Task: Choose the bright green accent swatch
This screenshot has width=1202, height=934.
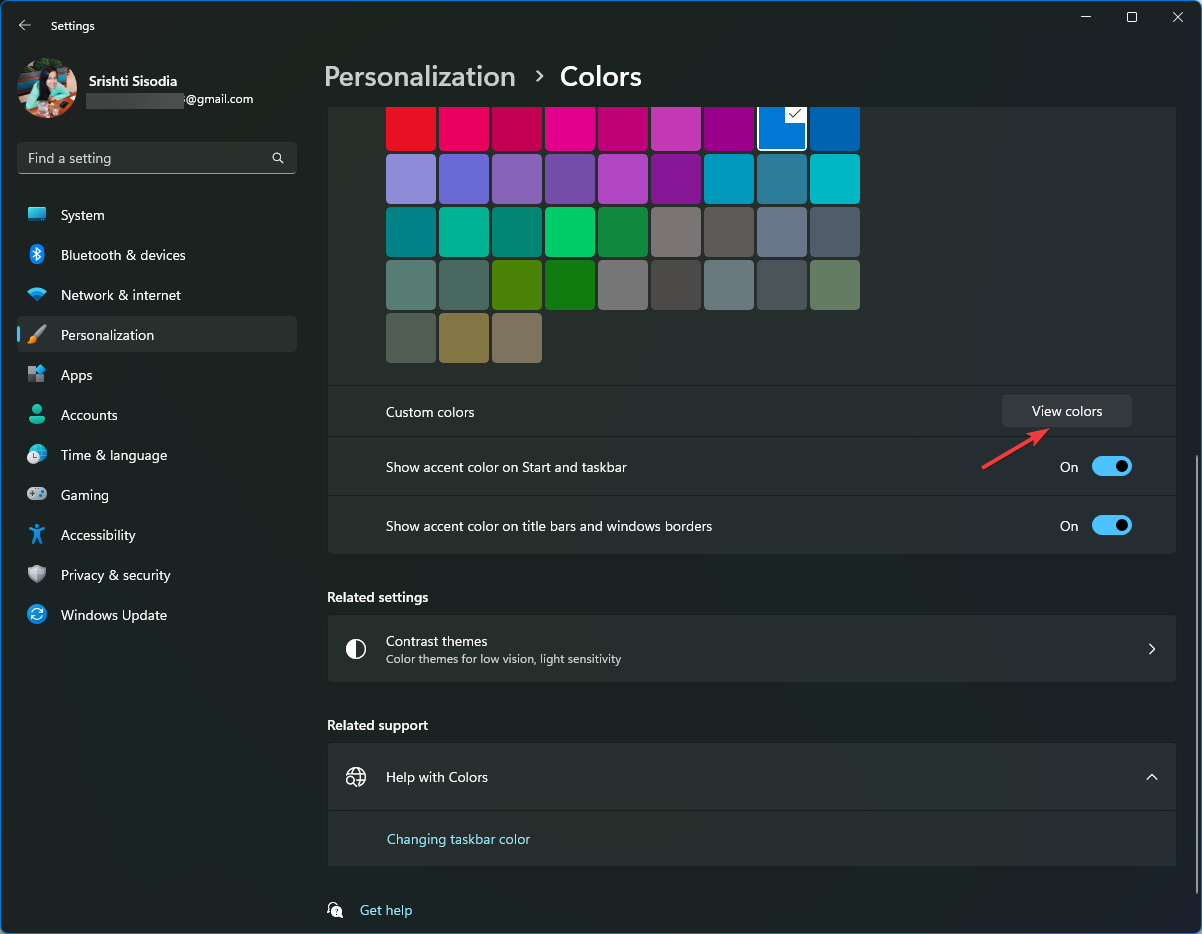Action: pyautogui.click(x=570, y=232)
